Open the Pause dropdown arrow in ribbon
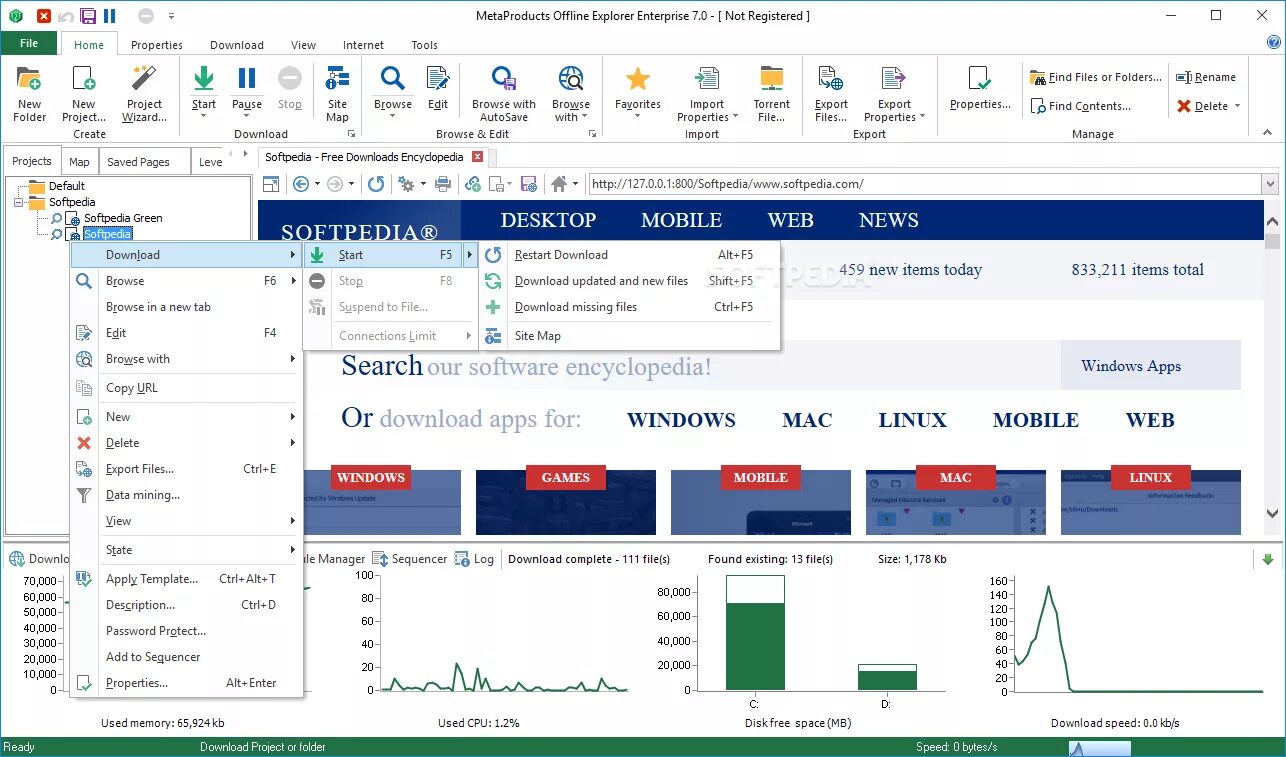The width and height of the screenshot is (1286, 757). tap(247, 117)
